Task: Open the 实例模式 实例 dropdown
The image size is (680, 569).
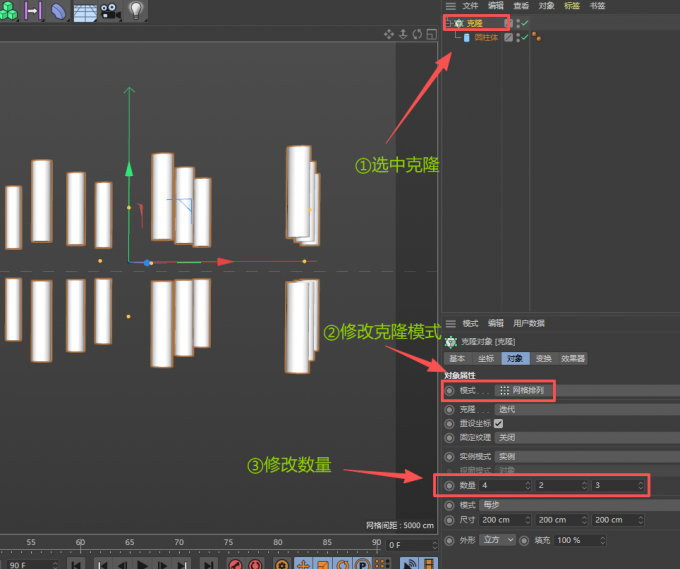Action: coord(587,457)
